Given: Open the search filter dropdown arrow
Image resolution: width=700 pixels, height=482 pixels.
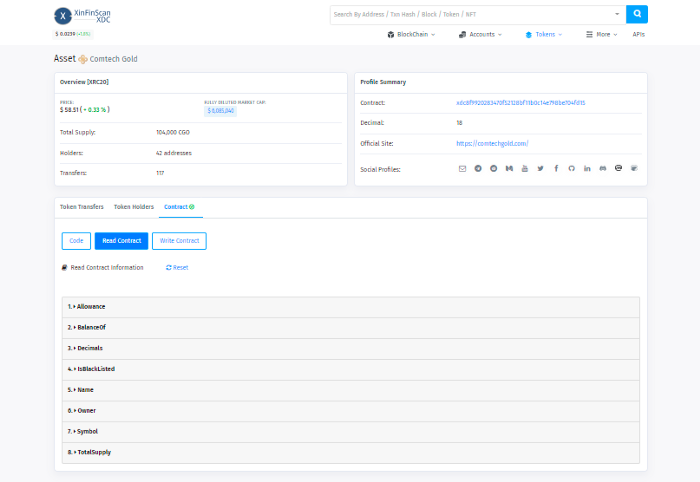Looking at the screenshot, I should click(617, 14).
